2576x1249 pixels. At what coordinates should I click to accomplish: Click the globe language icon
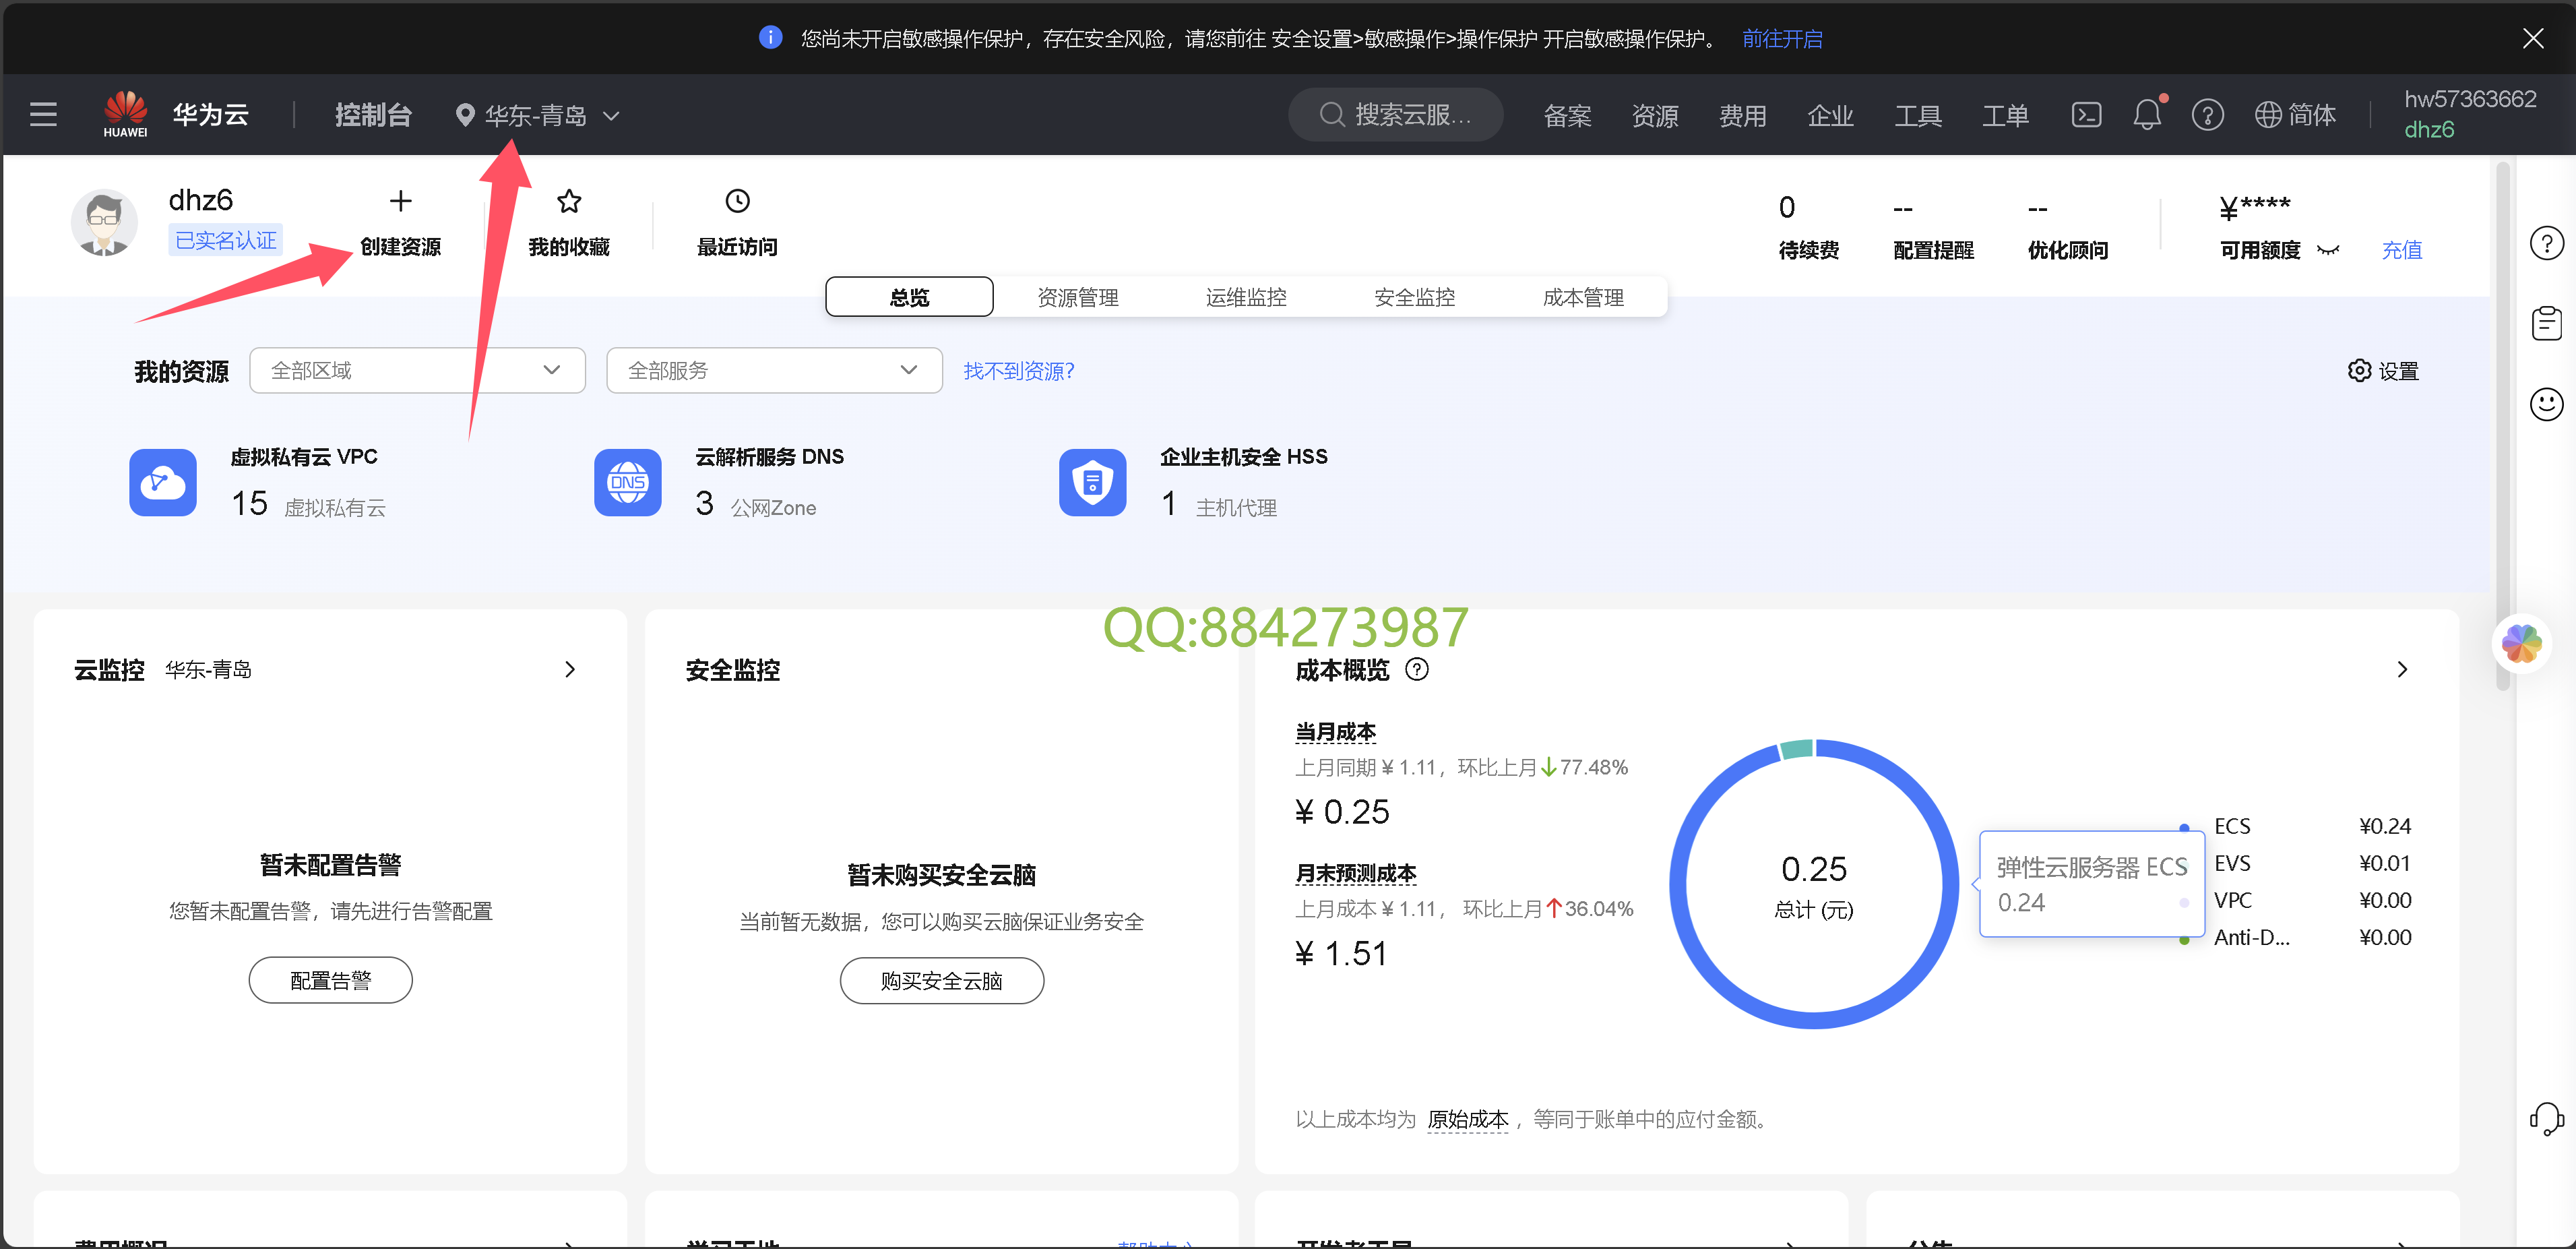(x=2268, y=115)
